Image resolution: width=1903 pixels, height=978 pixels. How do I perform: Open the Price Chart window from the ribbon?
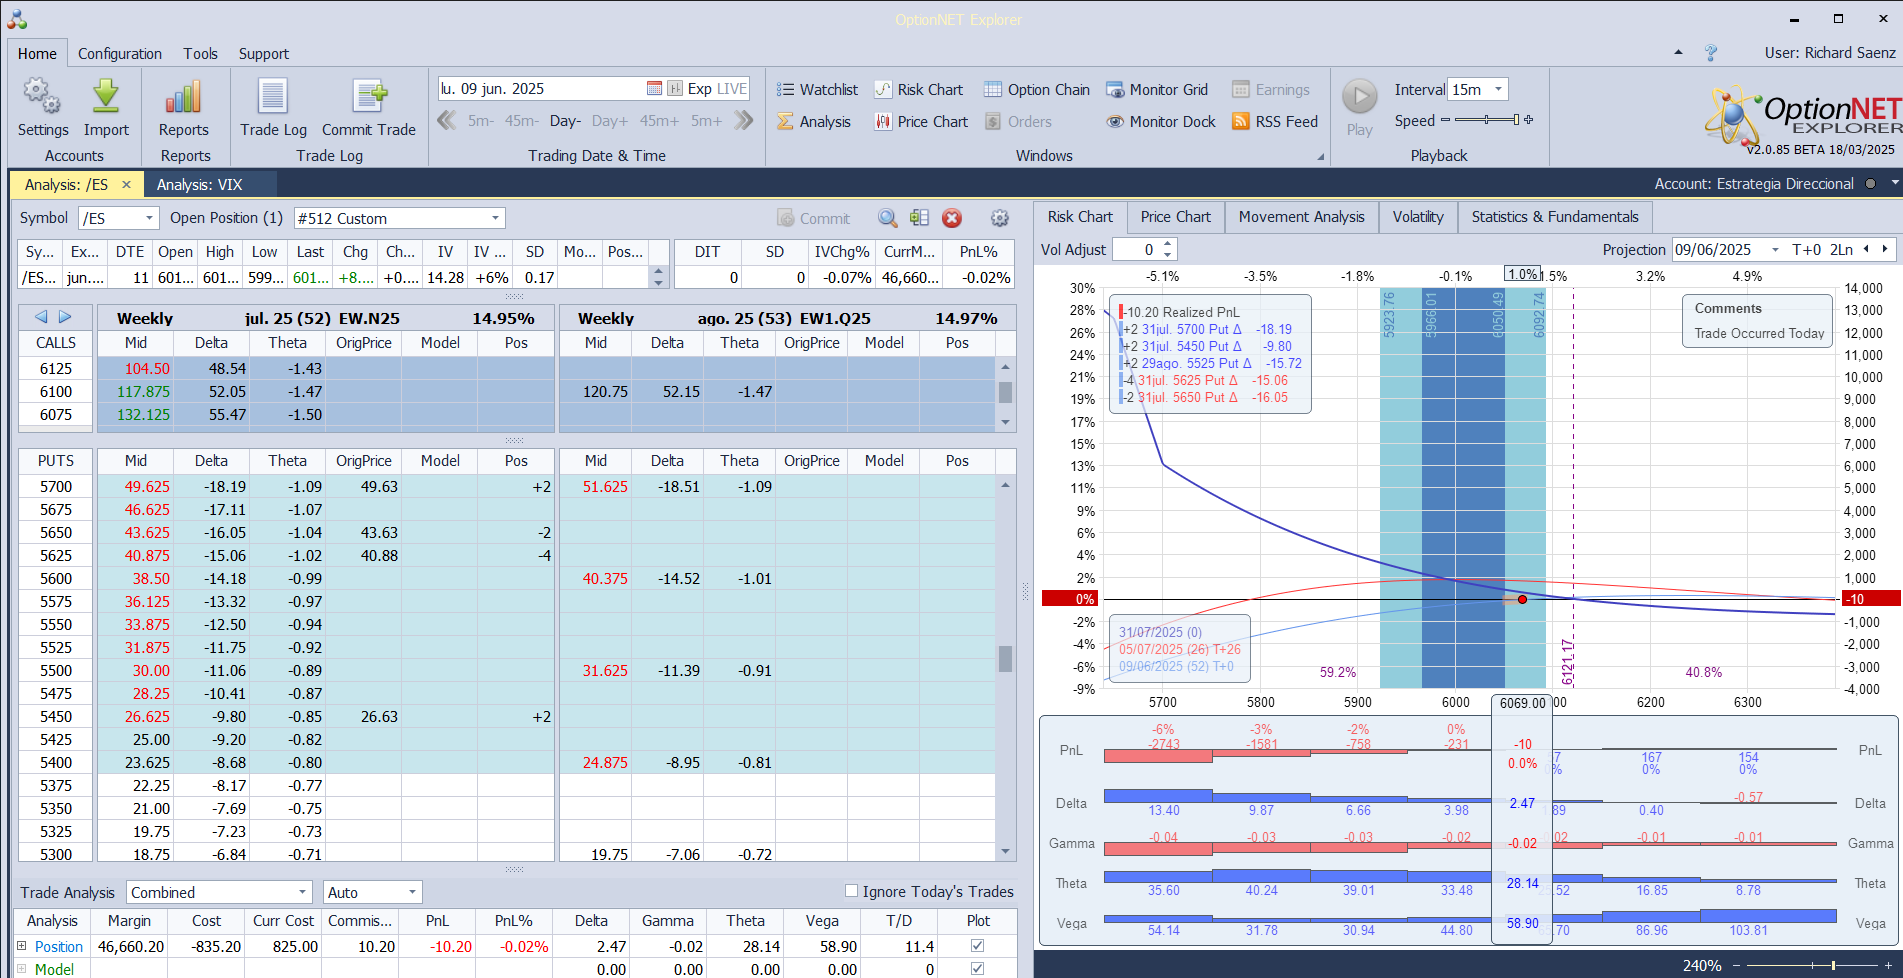coord(921,121)
